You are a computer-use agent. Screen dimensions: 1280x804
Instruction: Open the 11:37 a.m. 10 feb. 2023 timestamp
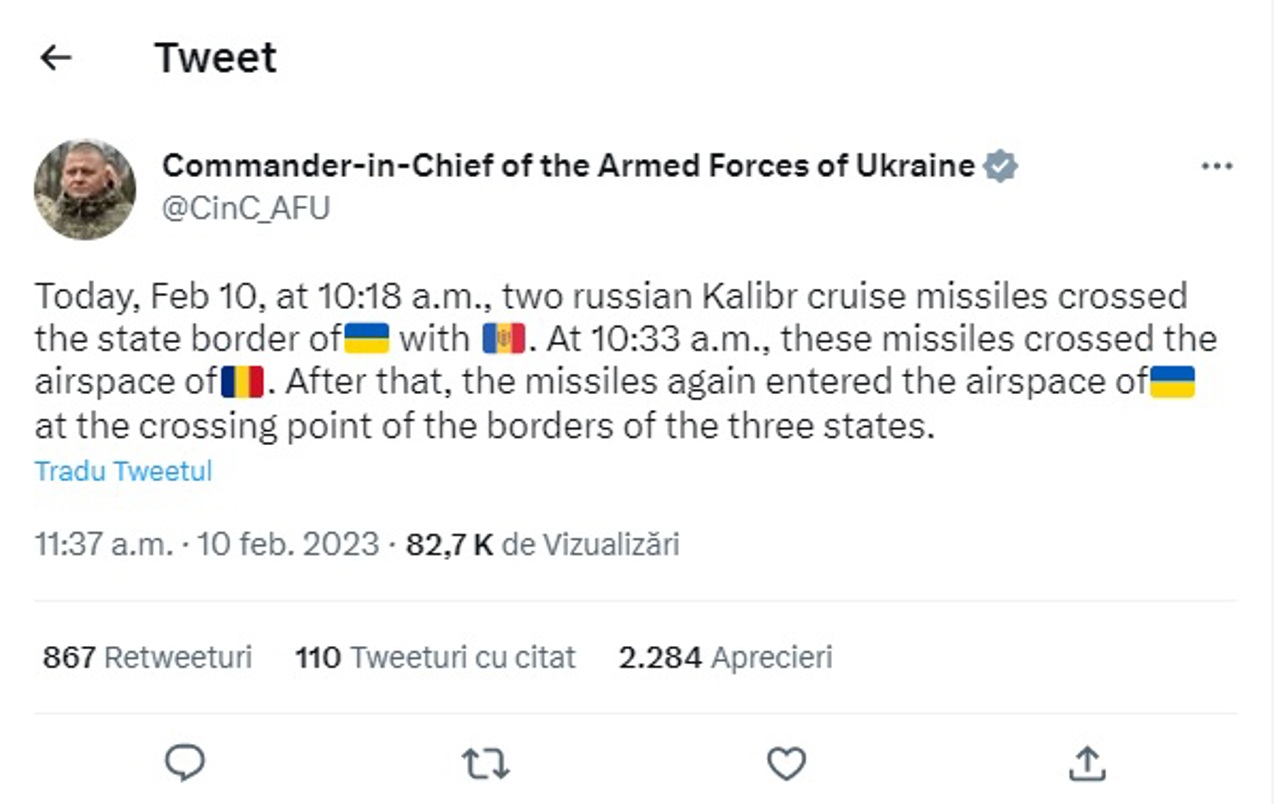(207, 544)
